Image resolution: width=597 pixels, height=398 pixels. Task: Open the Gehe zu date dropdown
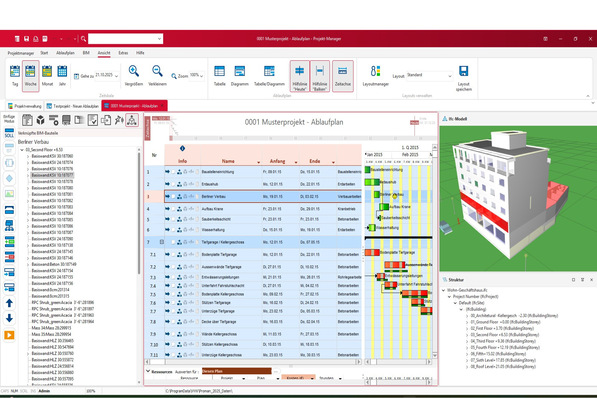point(117,76)
